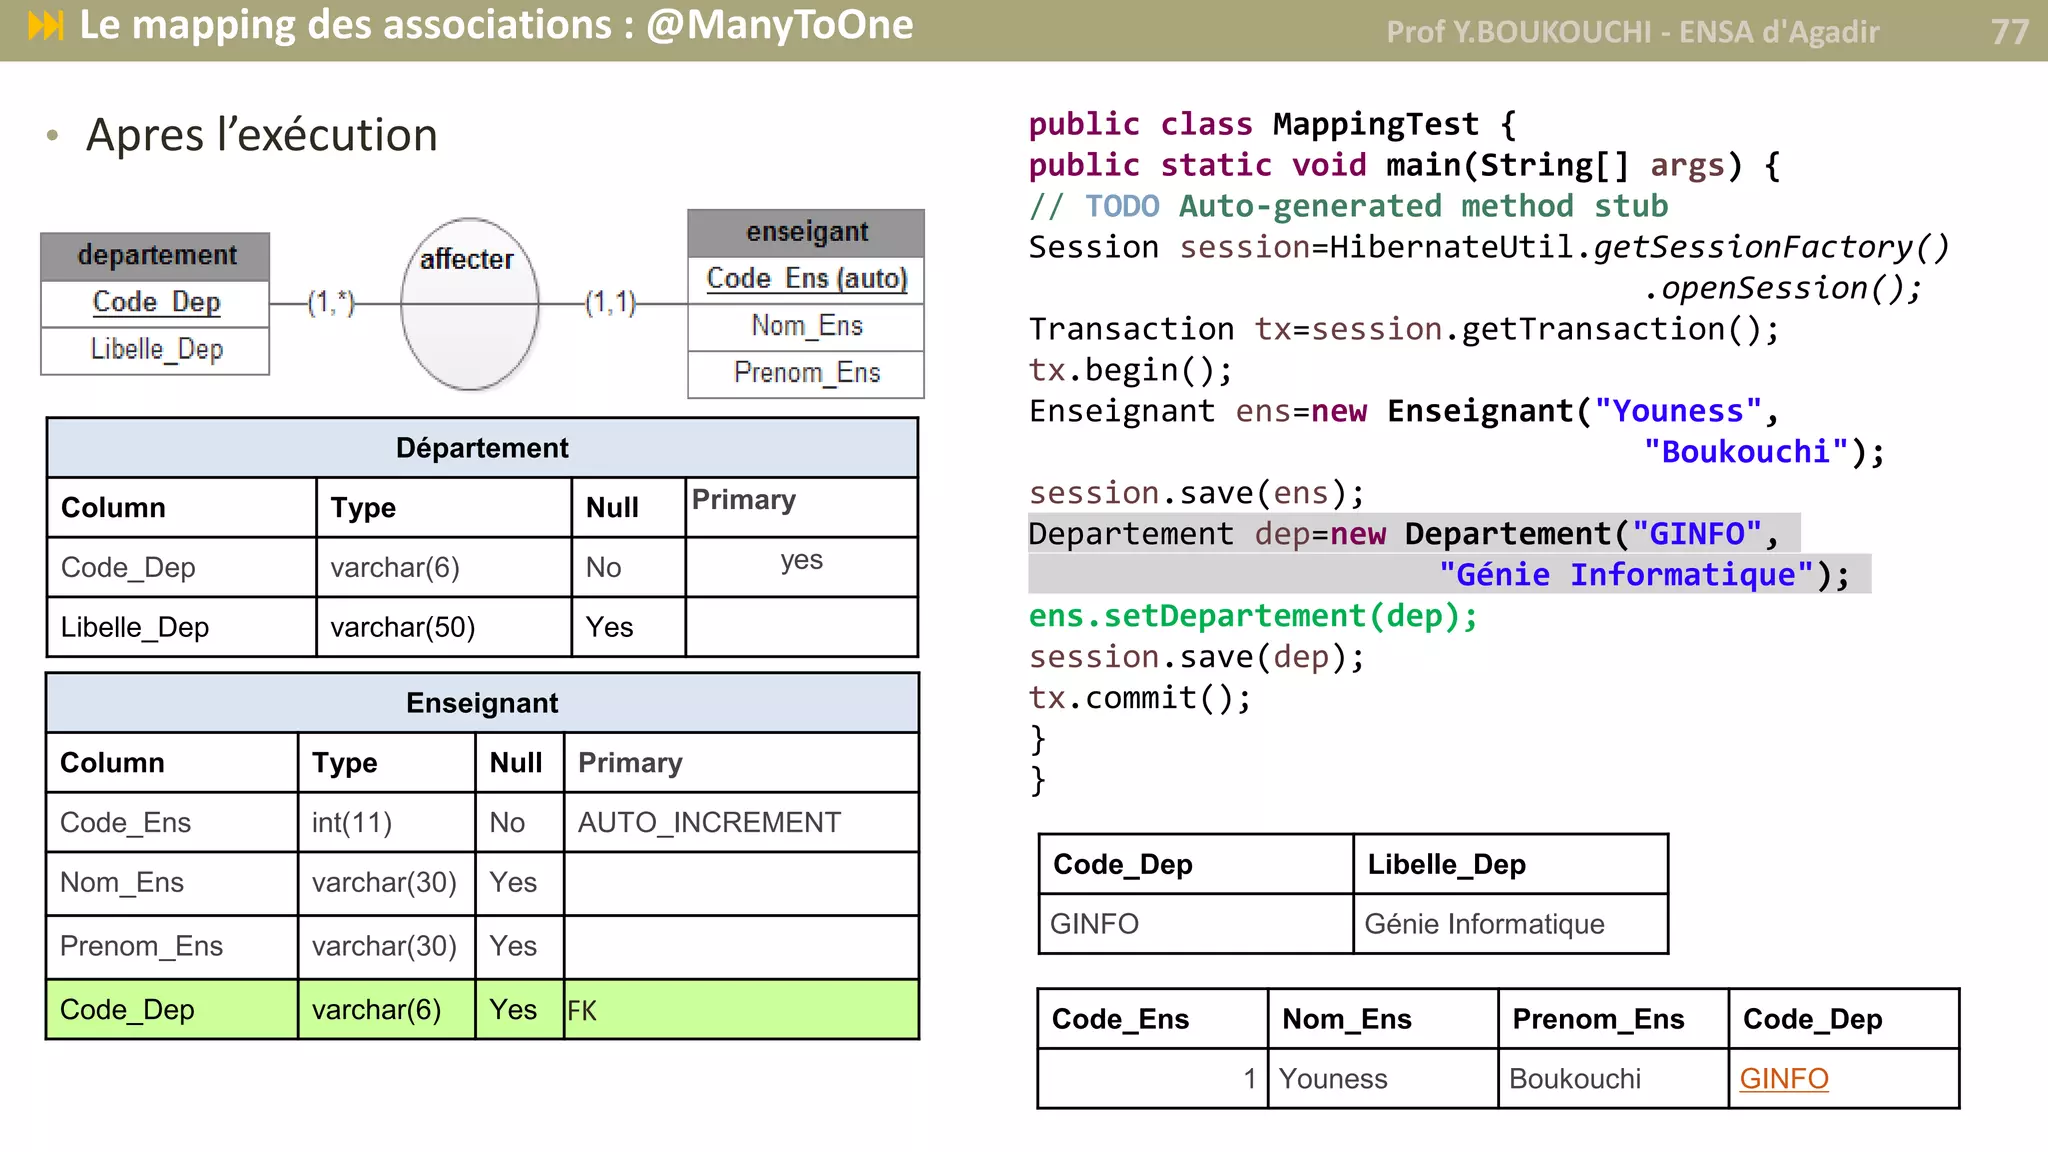
Task: Click 'varchar(50)' type cell
Action: click(x=444, y=628)
